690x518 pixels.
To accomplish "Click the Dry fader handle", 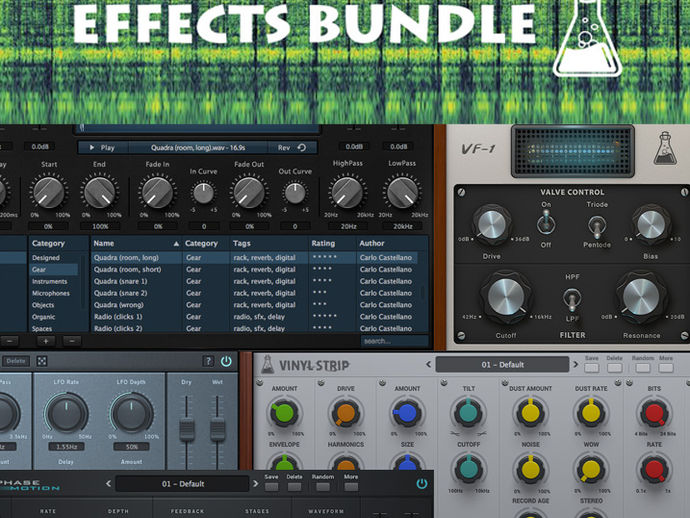I will point(187,430).
